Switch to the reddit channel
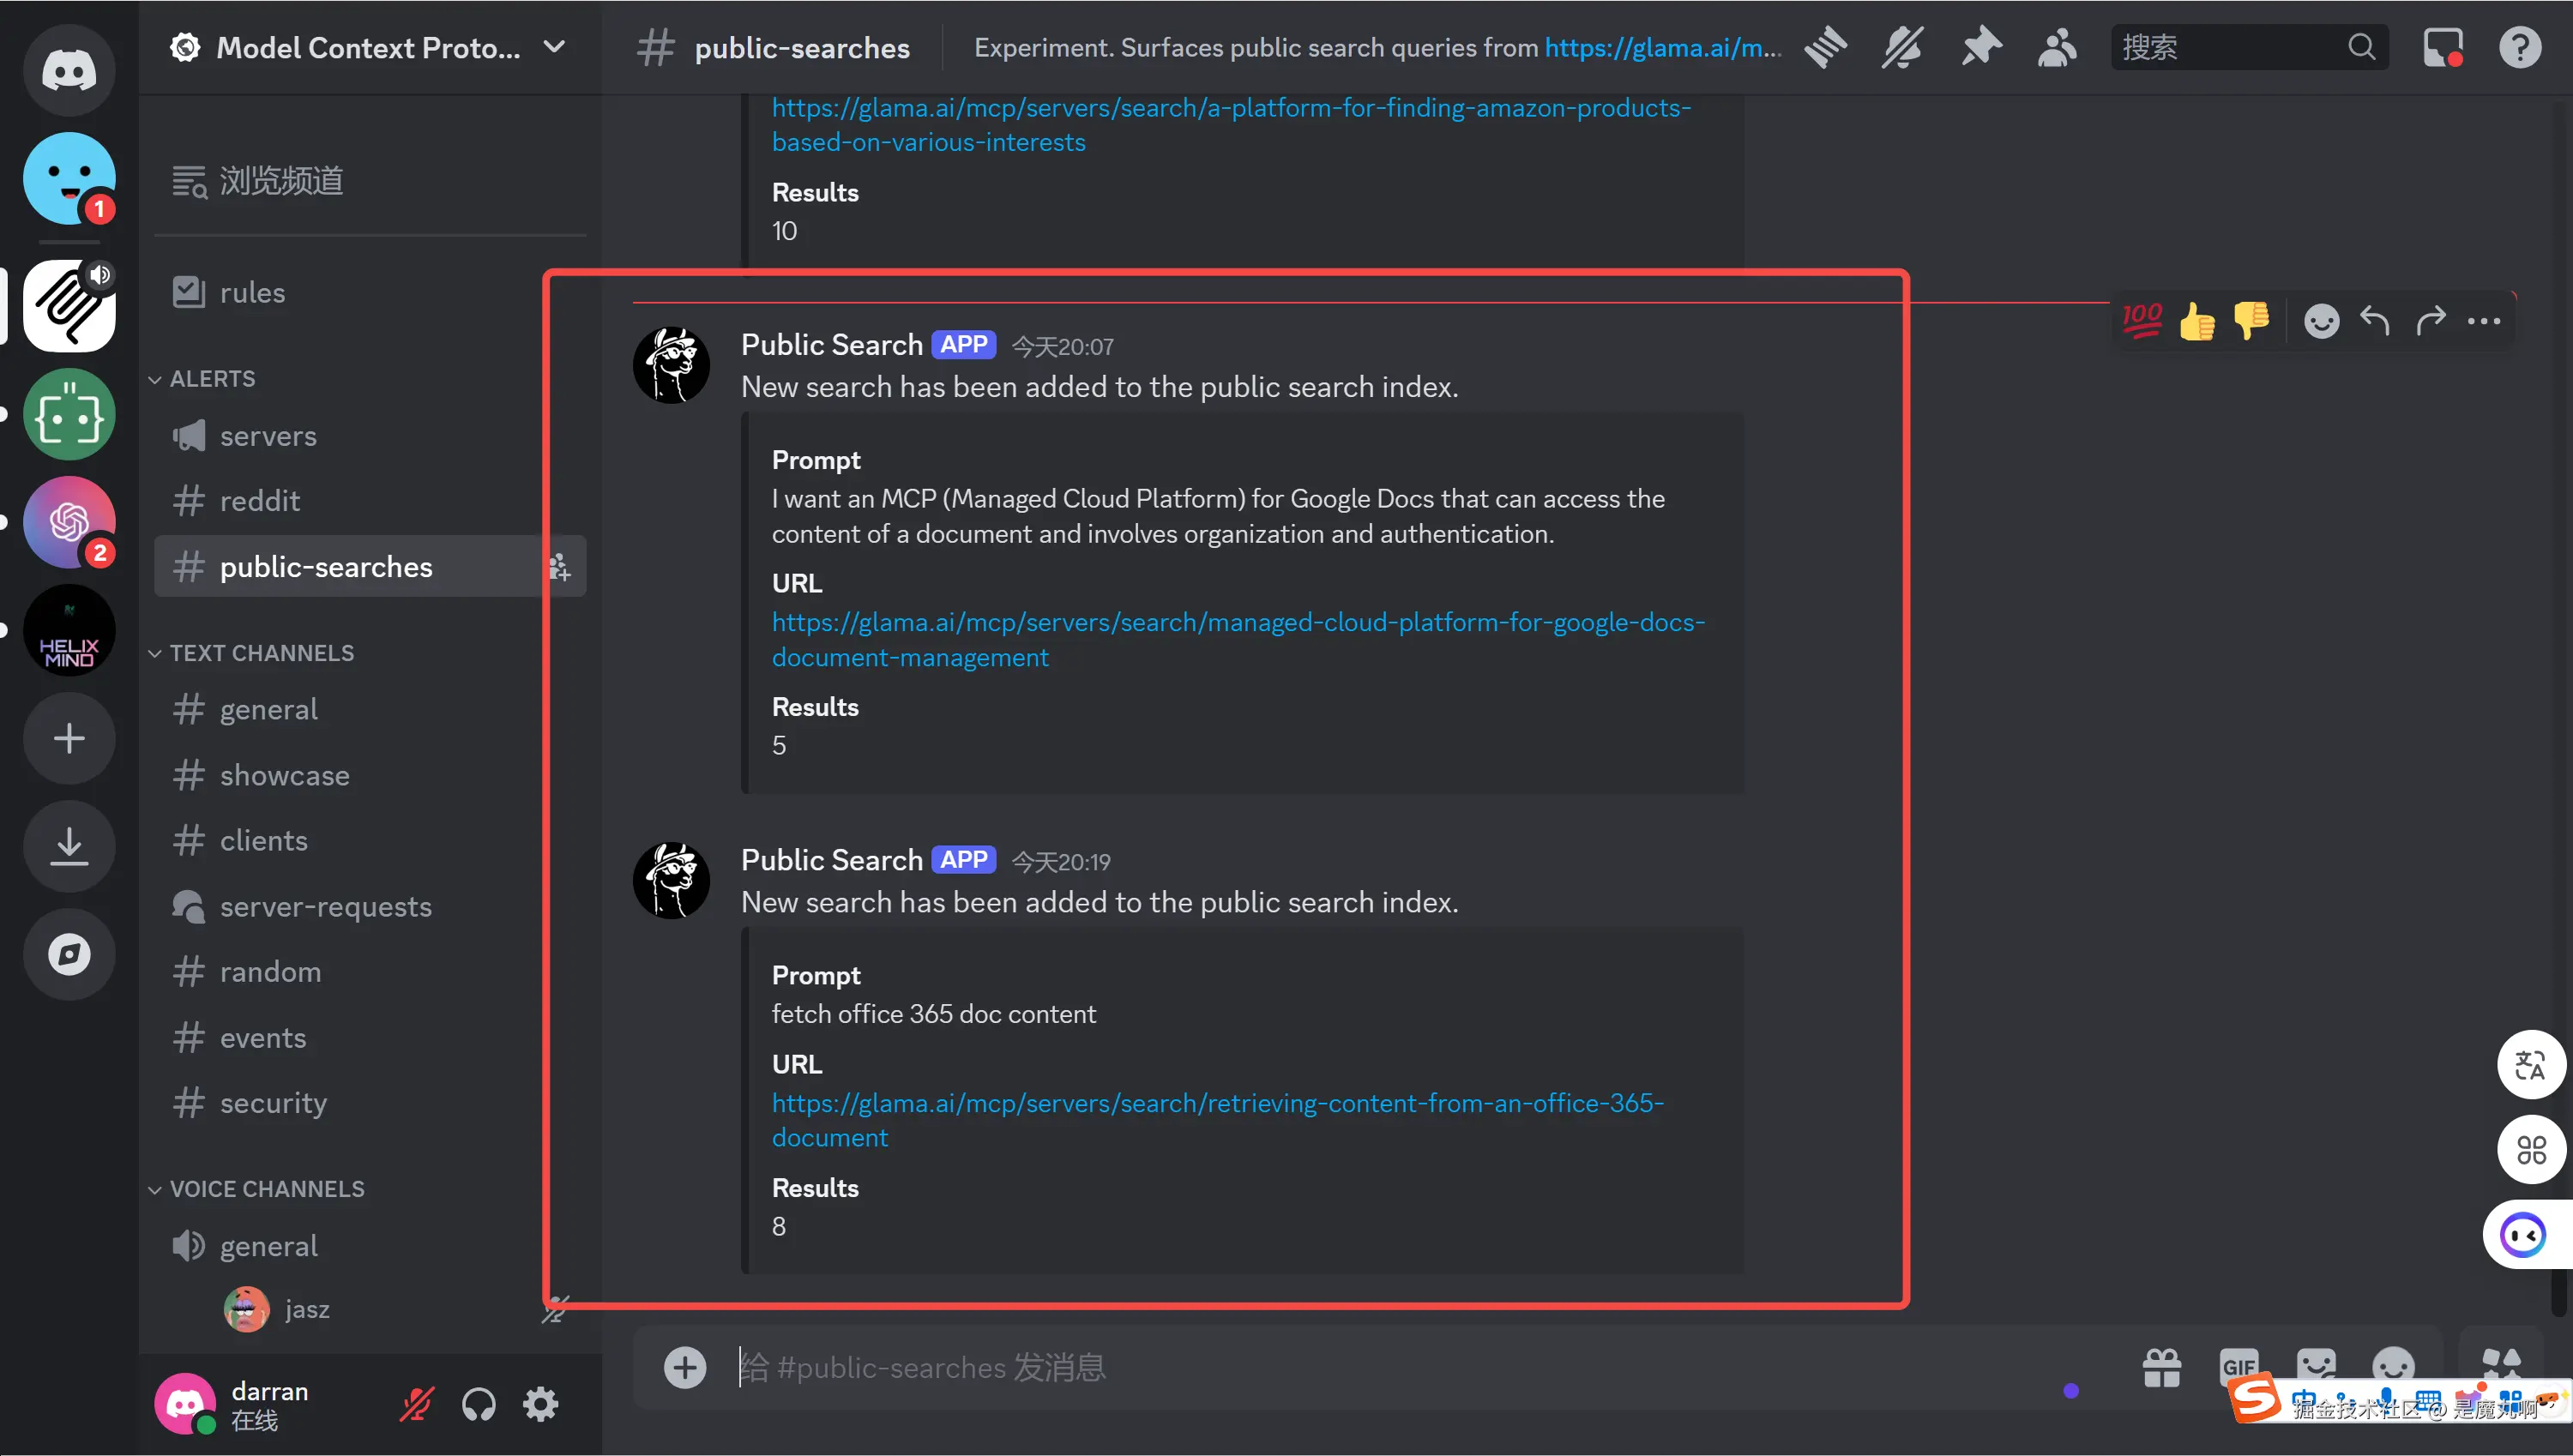This screenshot has width=2573, height=1456. [370, 500]
